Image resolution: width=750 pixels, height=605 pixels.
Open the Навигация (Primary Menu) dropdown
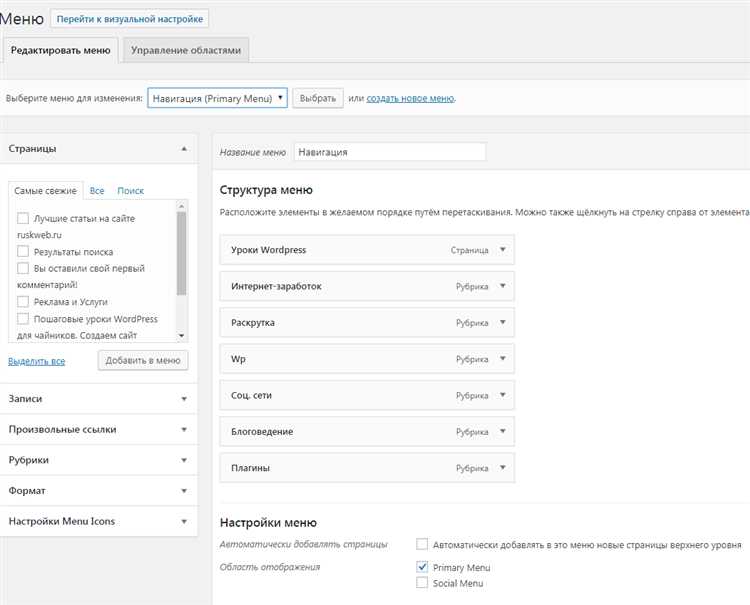click(218, 98)
